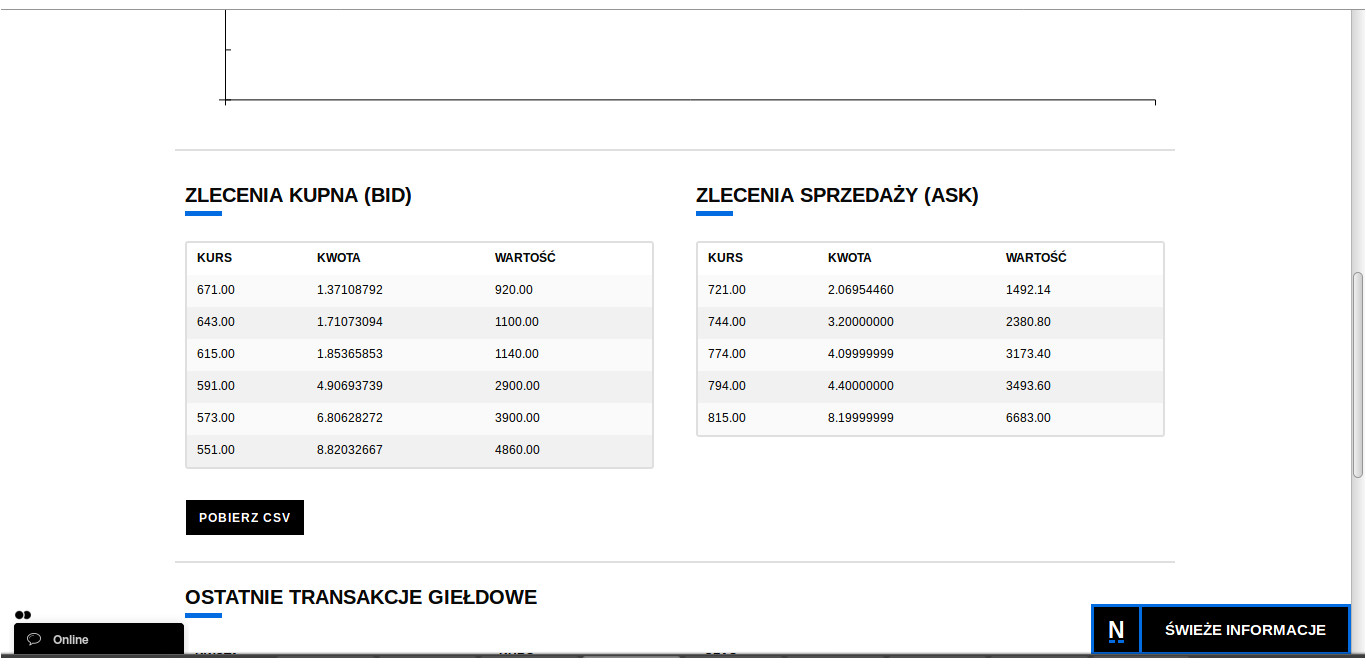Select the ask value 1492.14

(1028, 290)
